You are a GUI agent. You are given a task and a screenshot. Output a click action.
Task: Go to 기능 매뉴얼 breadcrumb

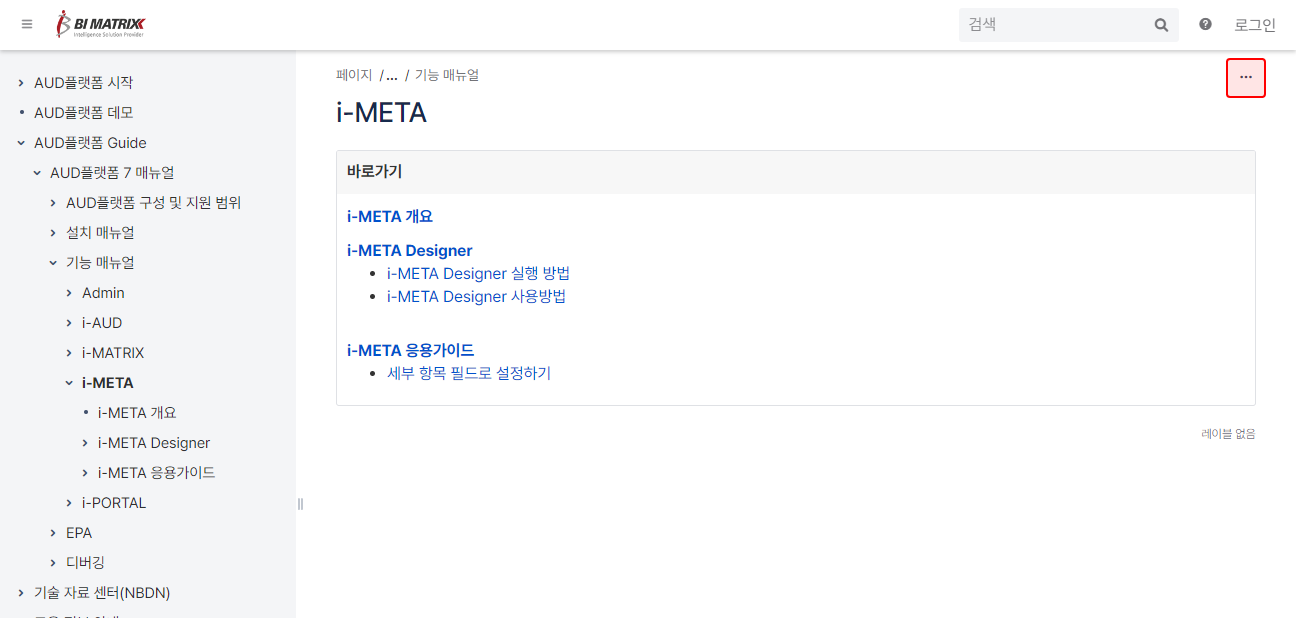coord(447,75)
